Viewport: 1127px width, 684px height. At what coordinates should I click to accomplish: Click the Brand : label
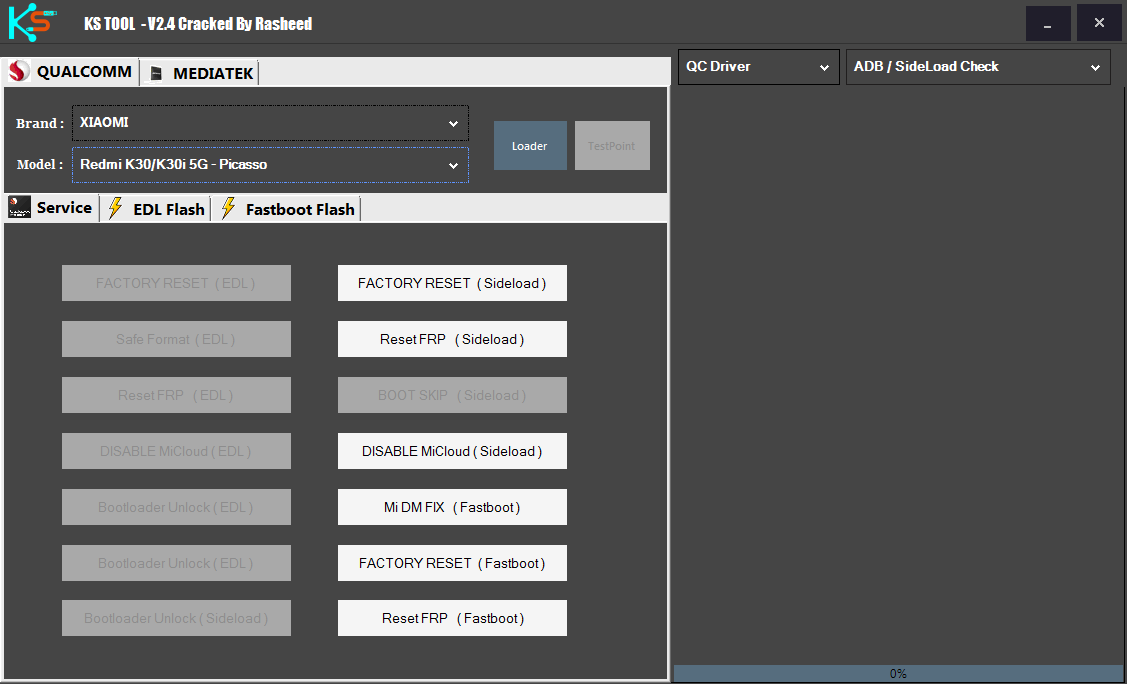point(40,124)
